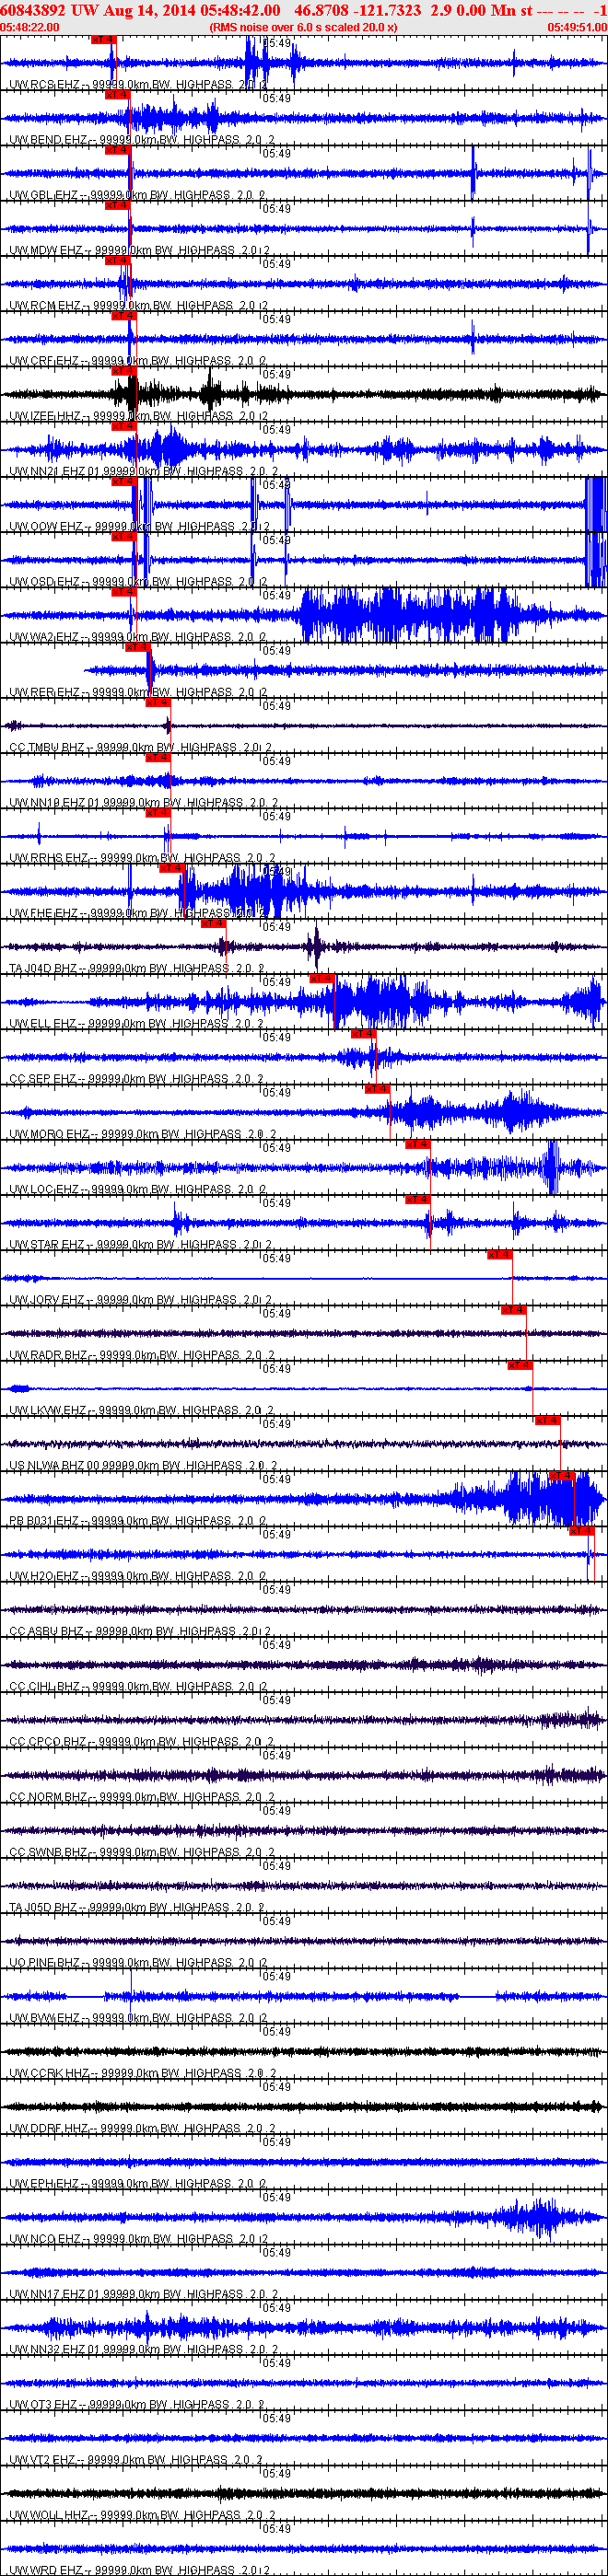The width and height of the screenshot is (608, 2576).
Task: Click the red pick flag on UW.MORO trace
Action: coord(377,1088)
